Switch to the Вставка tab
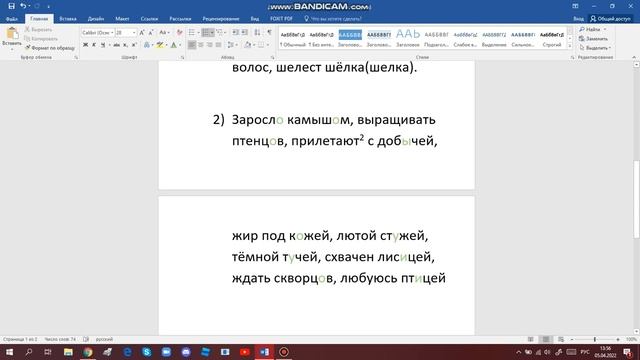Image resolution: width=640 pixels, height=360 pixels. click(68, 19)
